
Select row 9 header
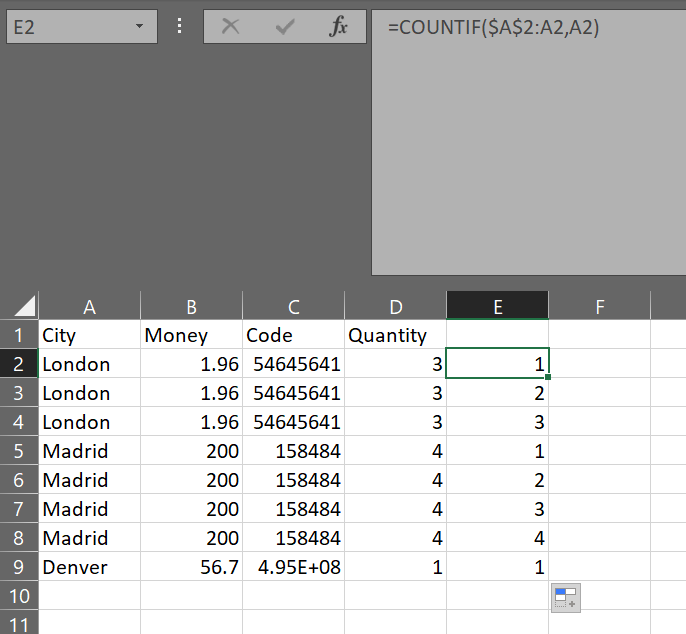(x=19, y=566)
